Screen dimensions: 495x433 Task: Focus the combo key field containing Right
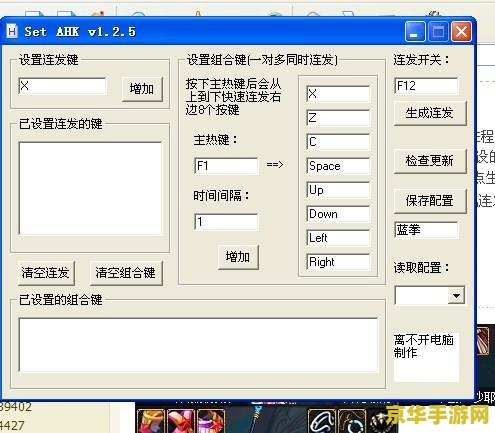(x=338, y=262)
